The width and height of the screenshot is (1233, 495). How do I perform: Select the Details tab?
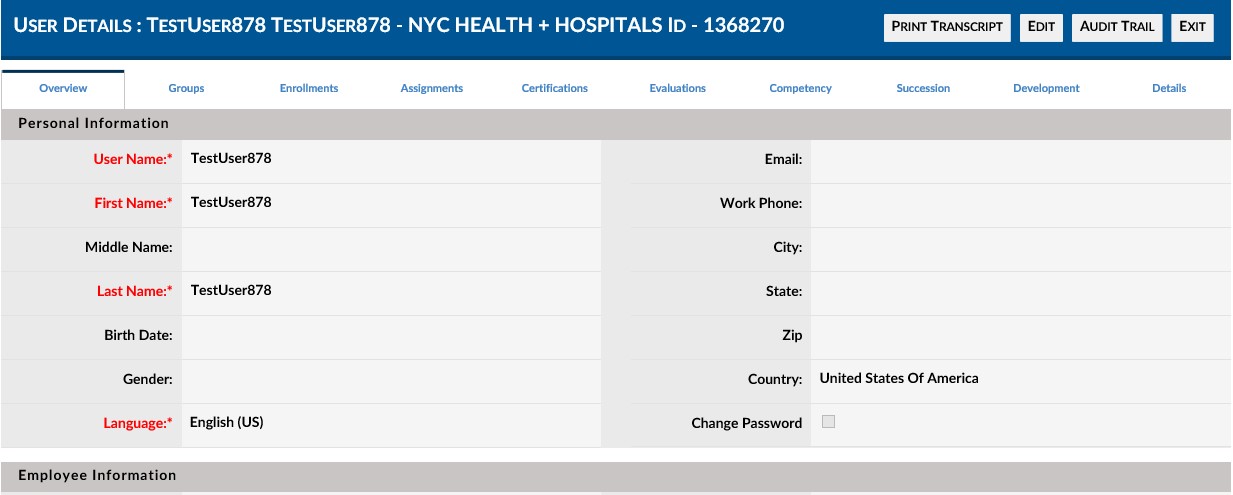click(x=1169, y=89)
